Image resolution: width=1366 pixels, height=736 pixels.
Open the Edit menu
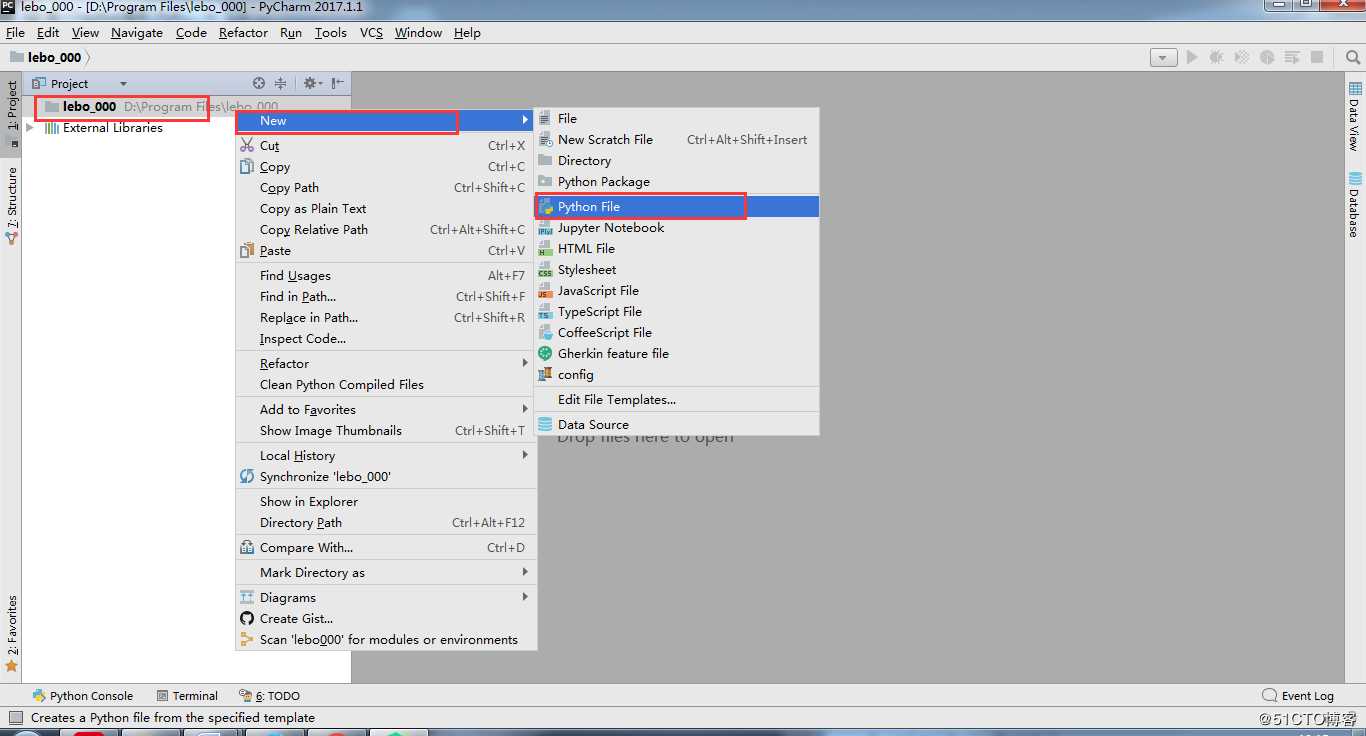coord(48,32)
